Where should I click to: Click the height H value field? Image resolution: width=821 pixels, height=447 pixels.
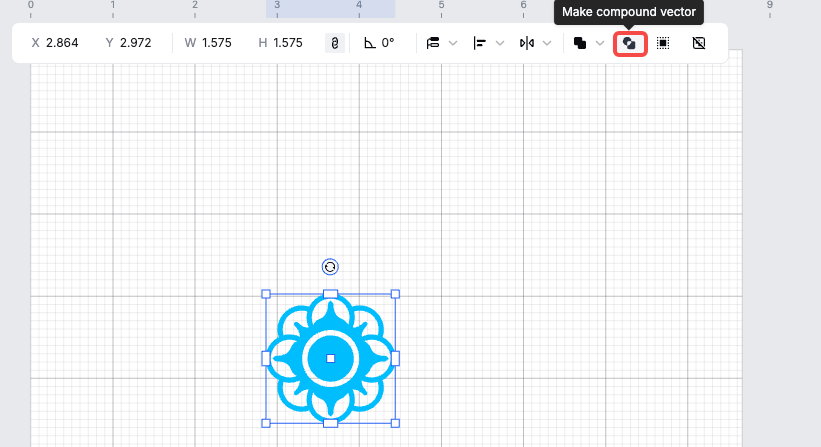[x=288, y=43]
